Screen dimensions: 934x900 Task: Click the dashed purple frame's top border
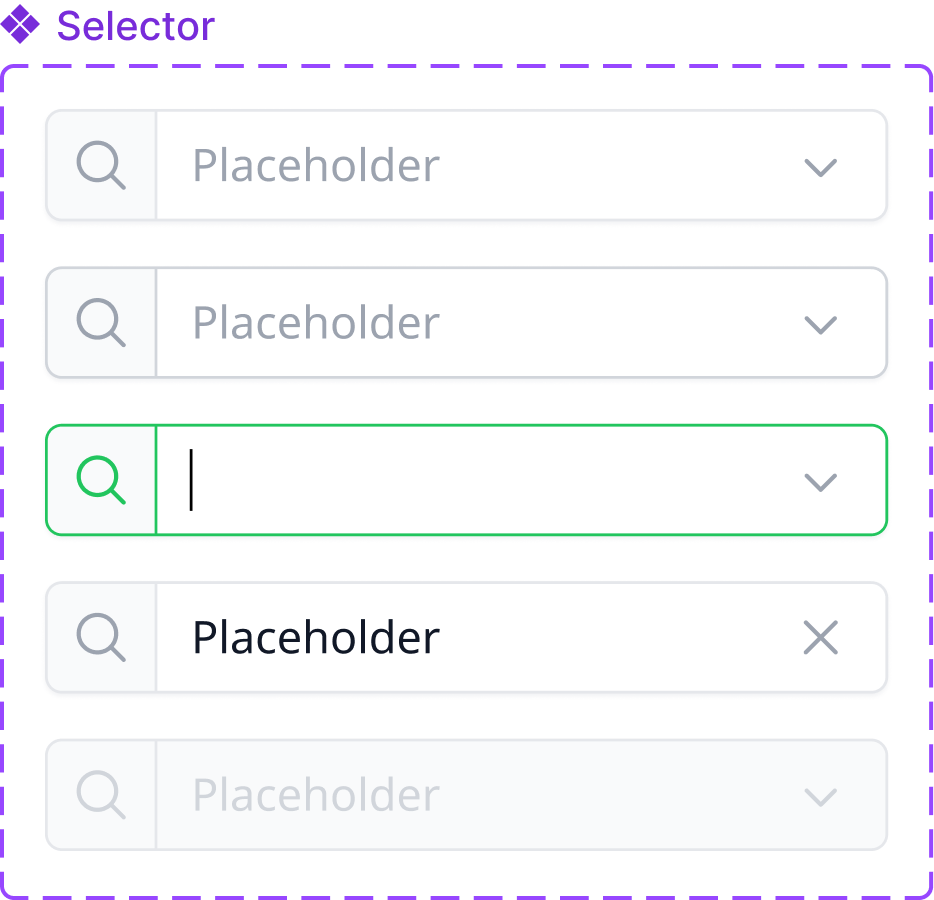(467, 67)
